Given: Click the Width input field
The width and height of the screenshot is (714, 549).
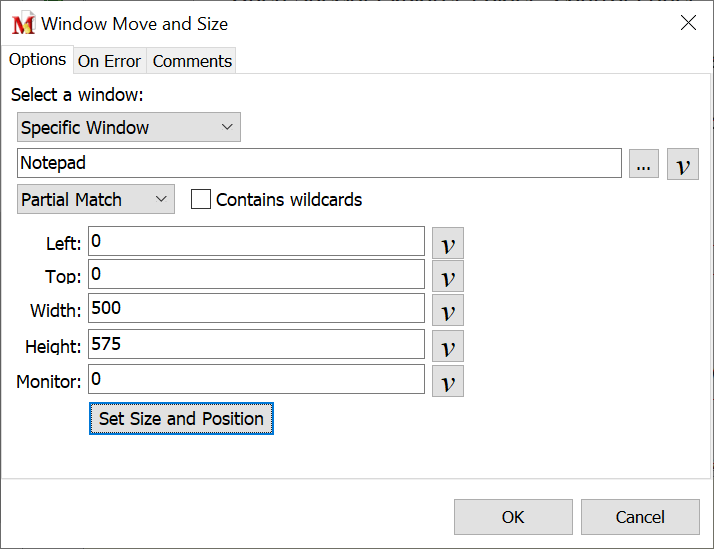Looking at the screenshot, I should pyautogui.click(x=257, y=308).
